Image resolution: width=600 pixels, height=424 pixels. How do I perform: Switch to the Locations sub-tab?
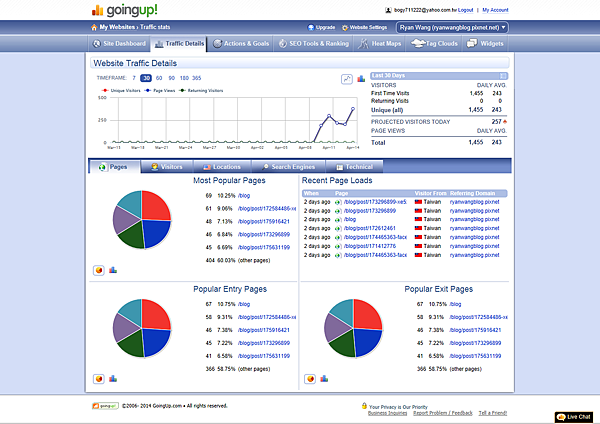(222, 167)
